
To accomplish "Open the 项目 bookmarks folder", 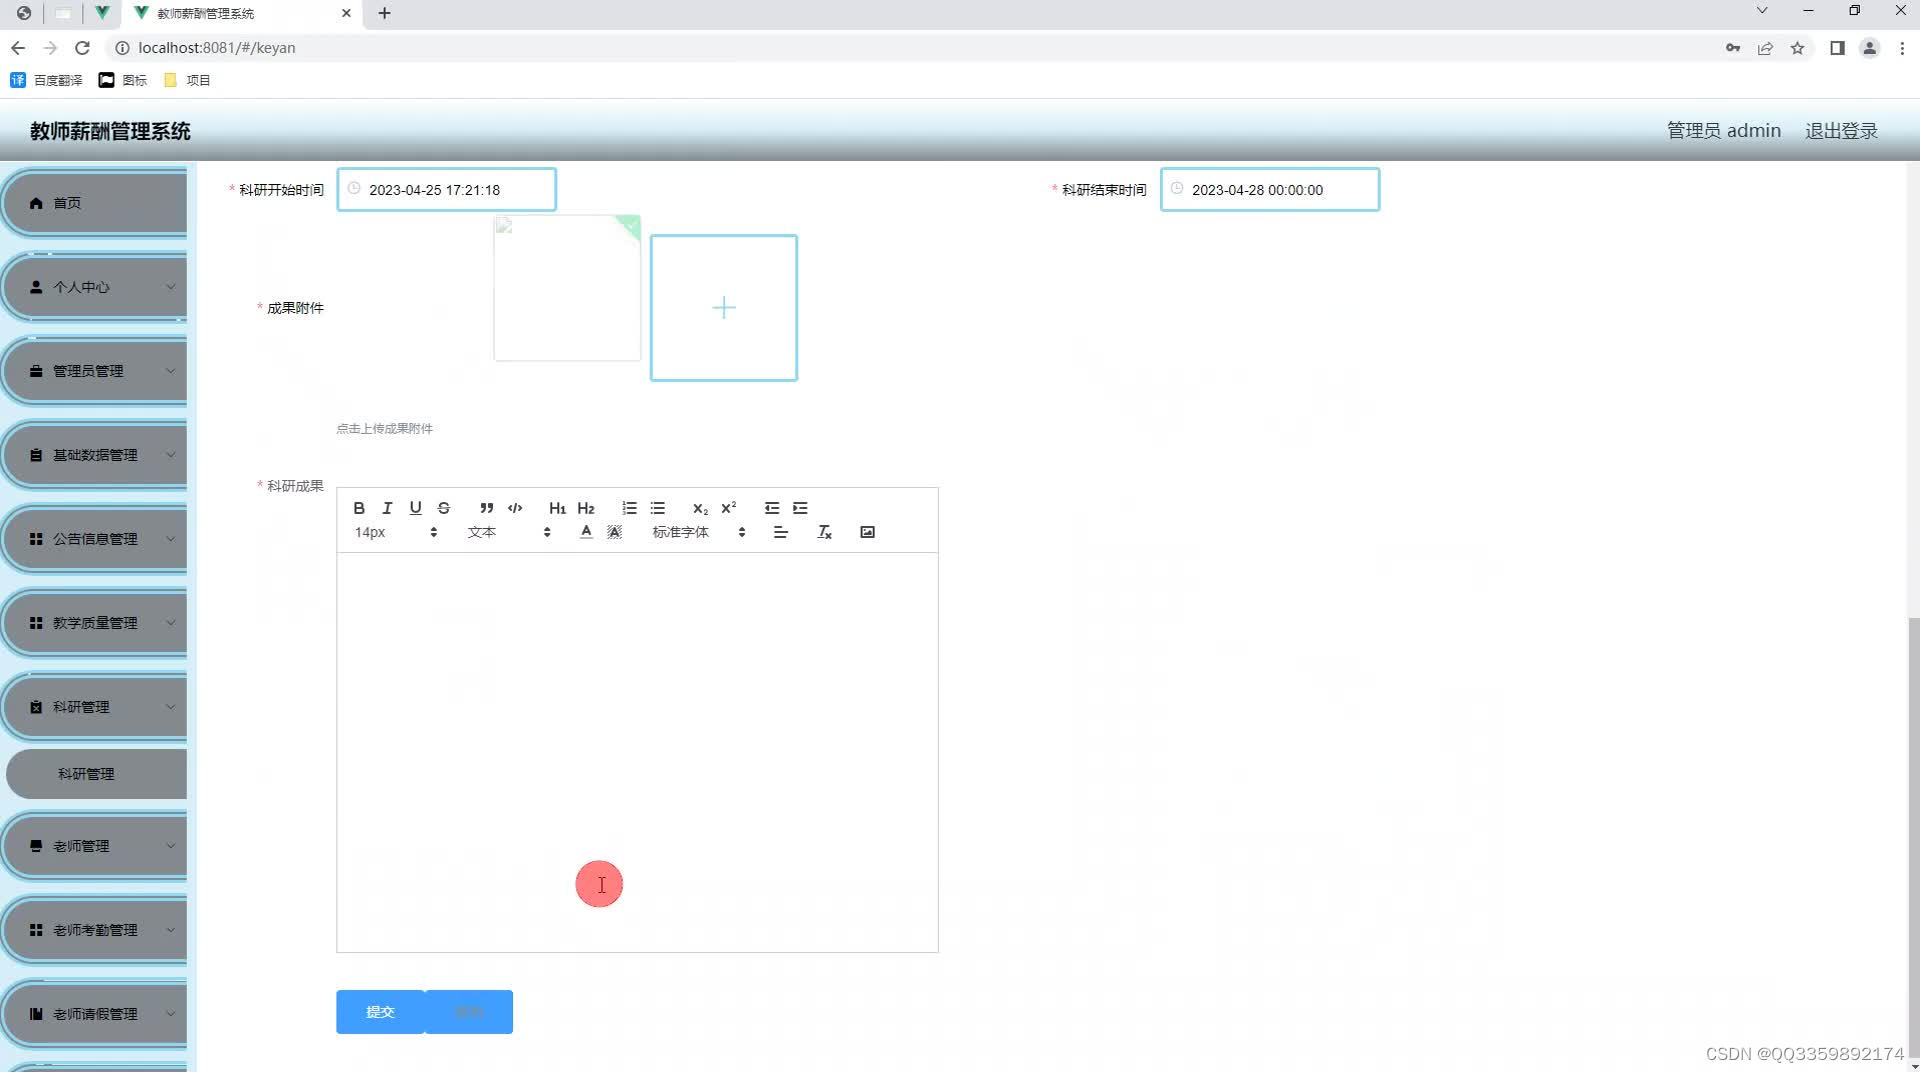I will coord(187,80).
